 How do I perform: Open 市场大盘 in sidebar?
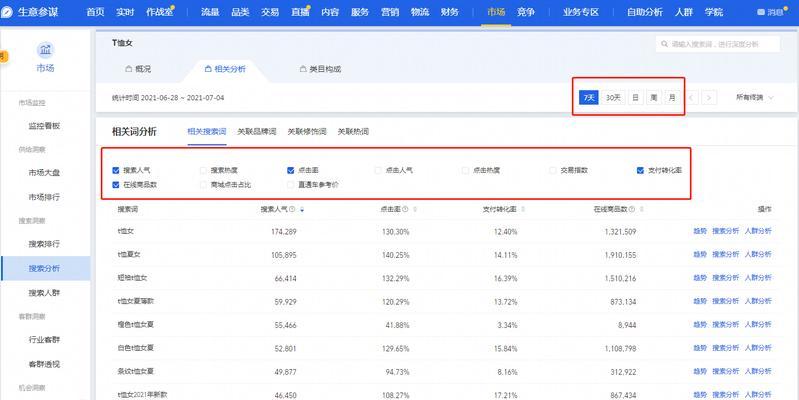point(44,173)
